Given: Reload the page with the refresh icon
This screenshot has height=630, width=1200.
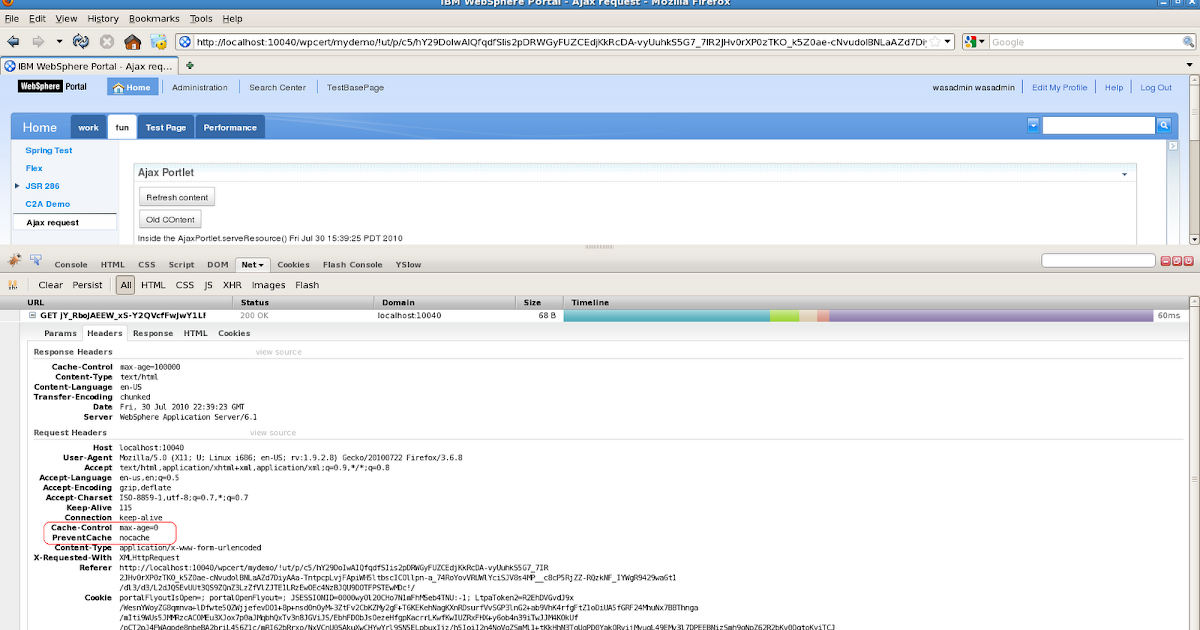Looking at the screenshot, I should [x=81, y=41].
